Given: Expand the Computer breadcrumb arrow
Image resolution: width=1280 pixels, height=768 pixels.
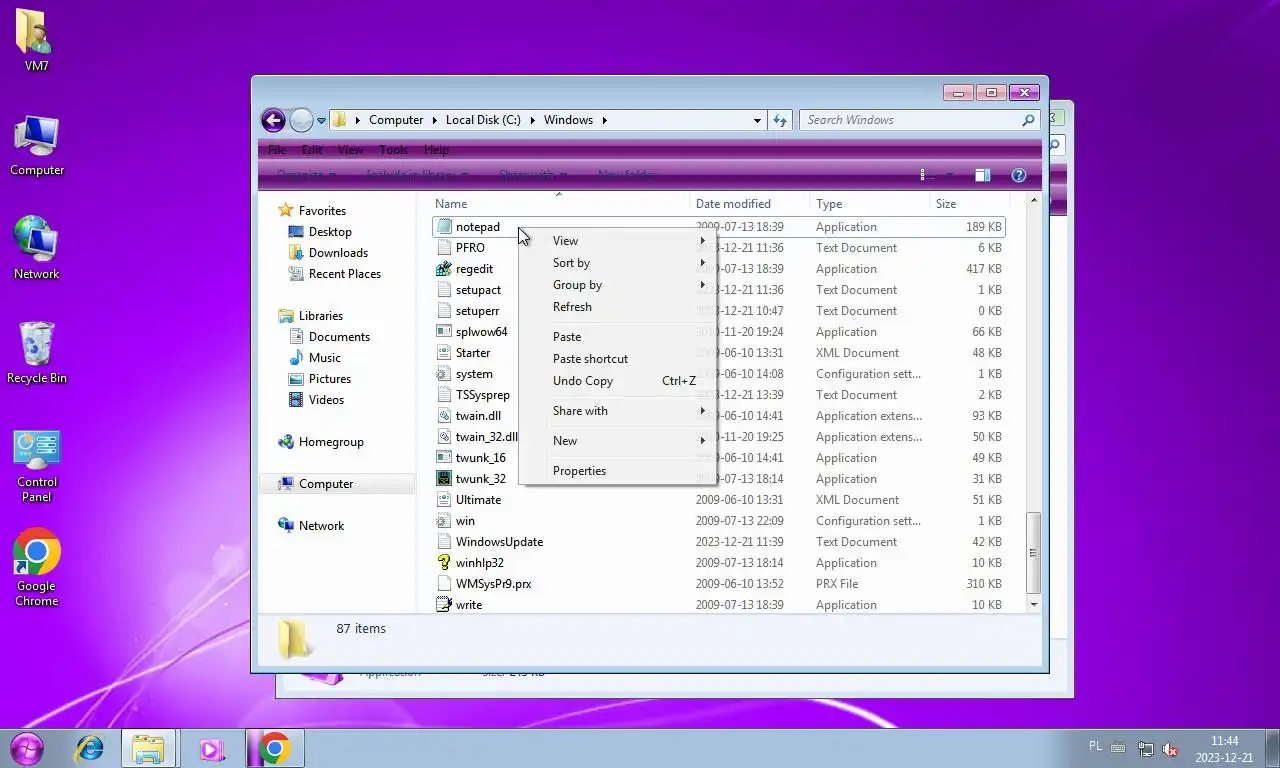Looking at the screenshot, I should point(435,120).
